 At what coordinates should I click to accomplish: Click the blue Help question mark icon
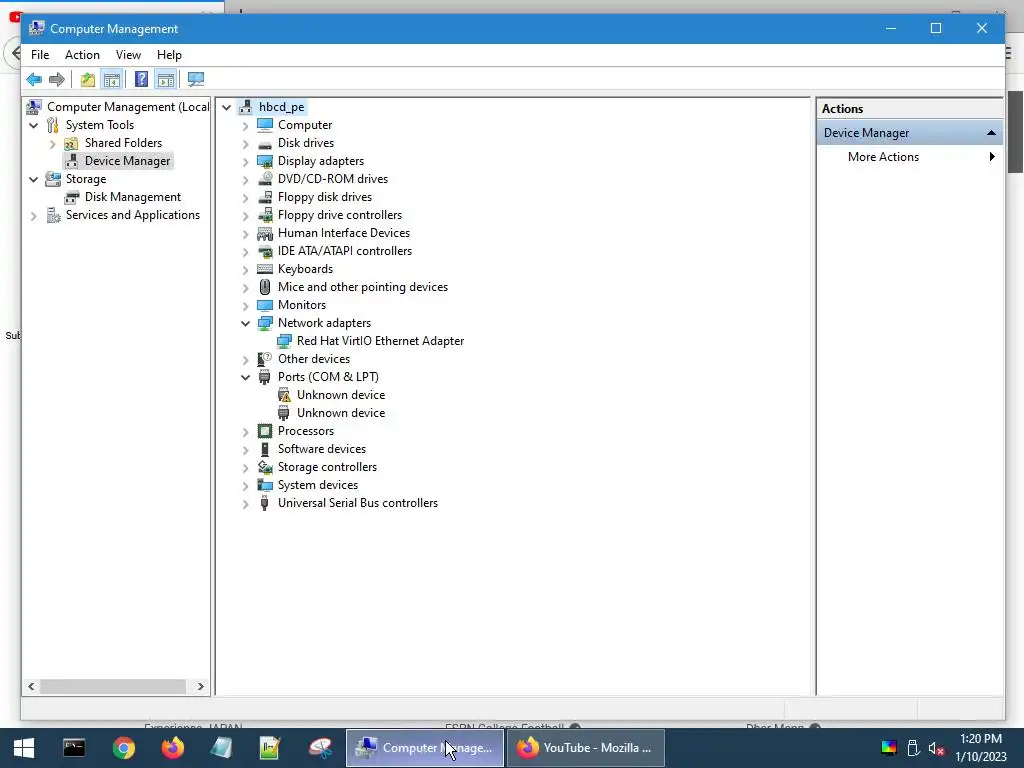pyautogui.click(x=141, y=80)
